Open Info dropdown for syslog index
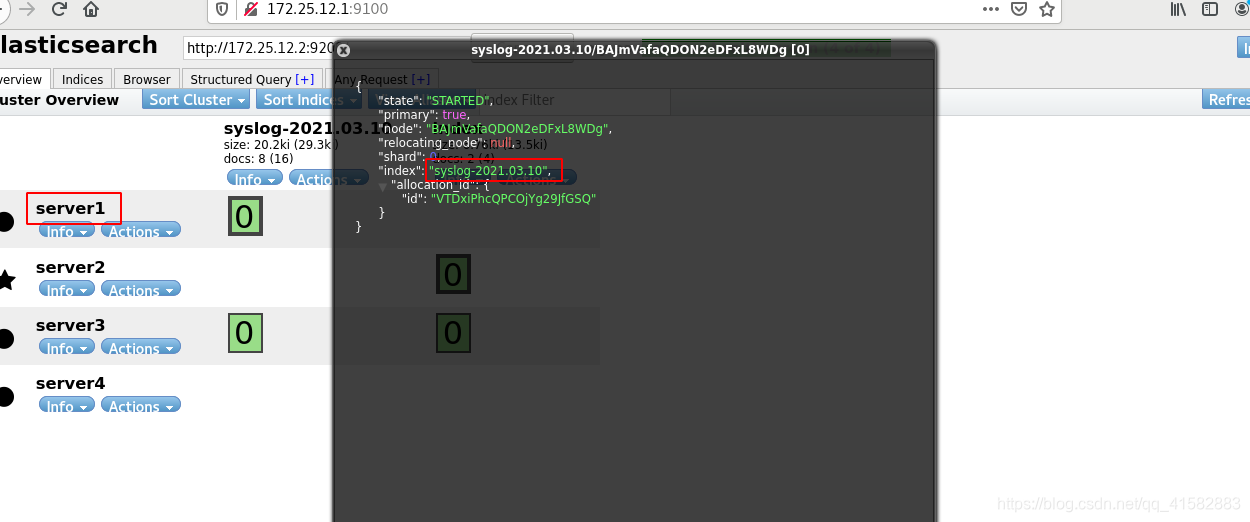1250x522 pixels. pos(255,179)
